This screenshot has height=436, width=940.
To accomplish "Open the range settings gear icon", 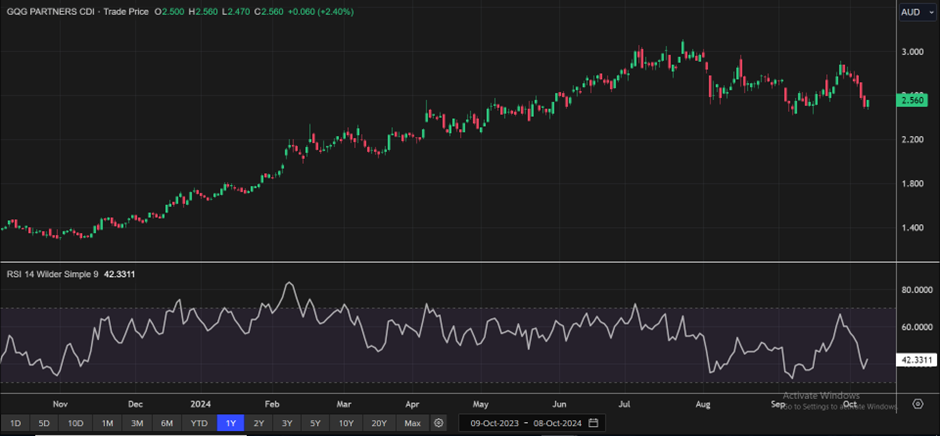I will pos(438,423).
